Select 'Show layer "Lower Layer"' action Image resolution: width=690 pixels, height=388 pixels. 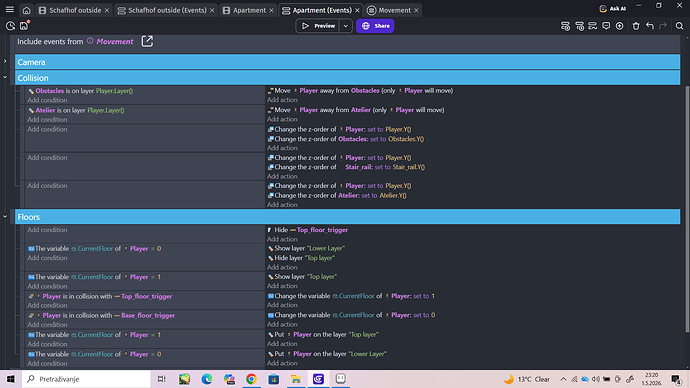[306, 249]
